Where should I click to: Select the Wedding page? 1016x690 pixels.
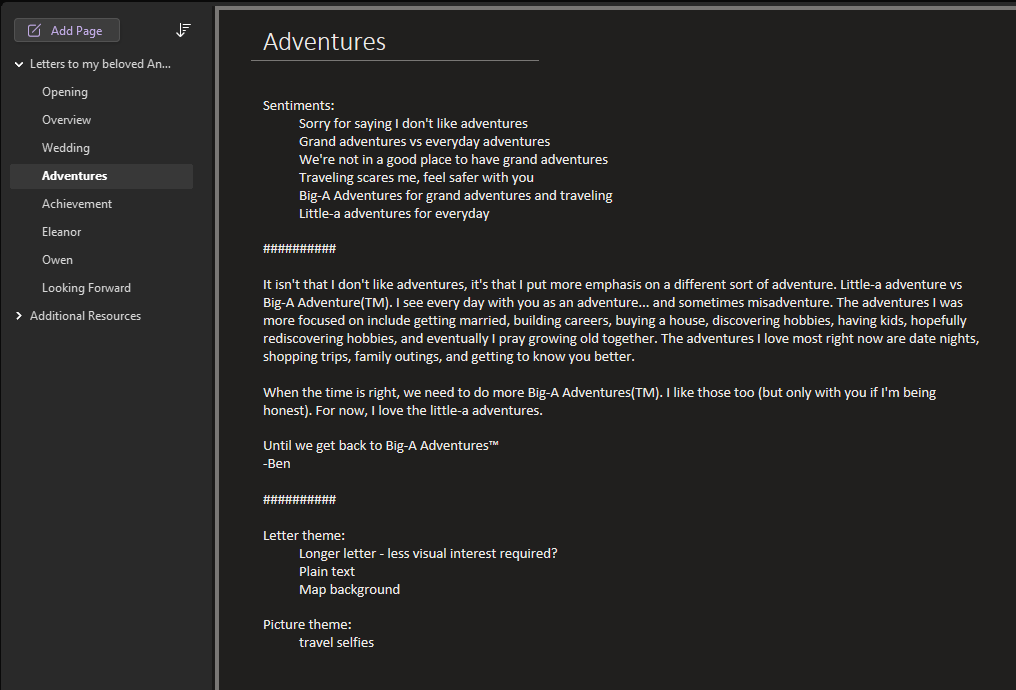pos(66,148)
